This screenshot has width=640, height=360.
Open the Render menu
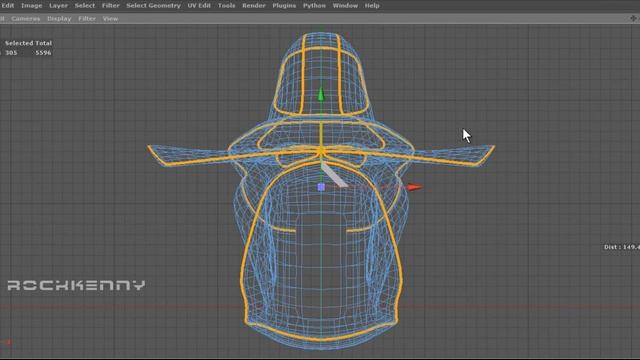(253, 6)
